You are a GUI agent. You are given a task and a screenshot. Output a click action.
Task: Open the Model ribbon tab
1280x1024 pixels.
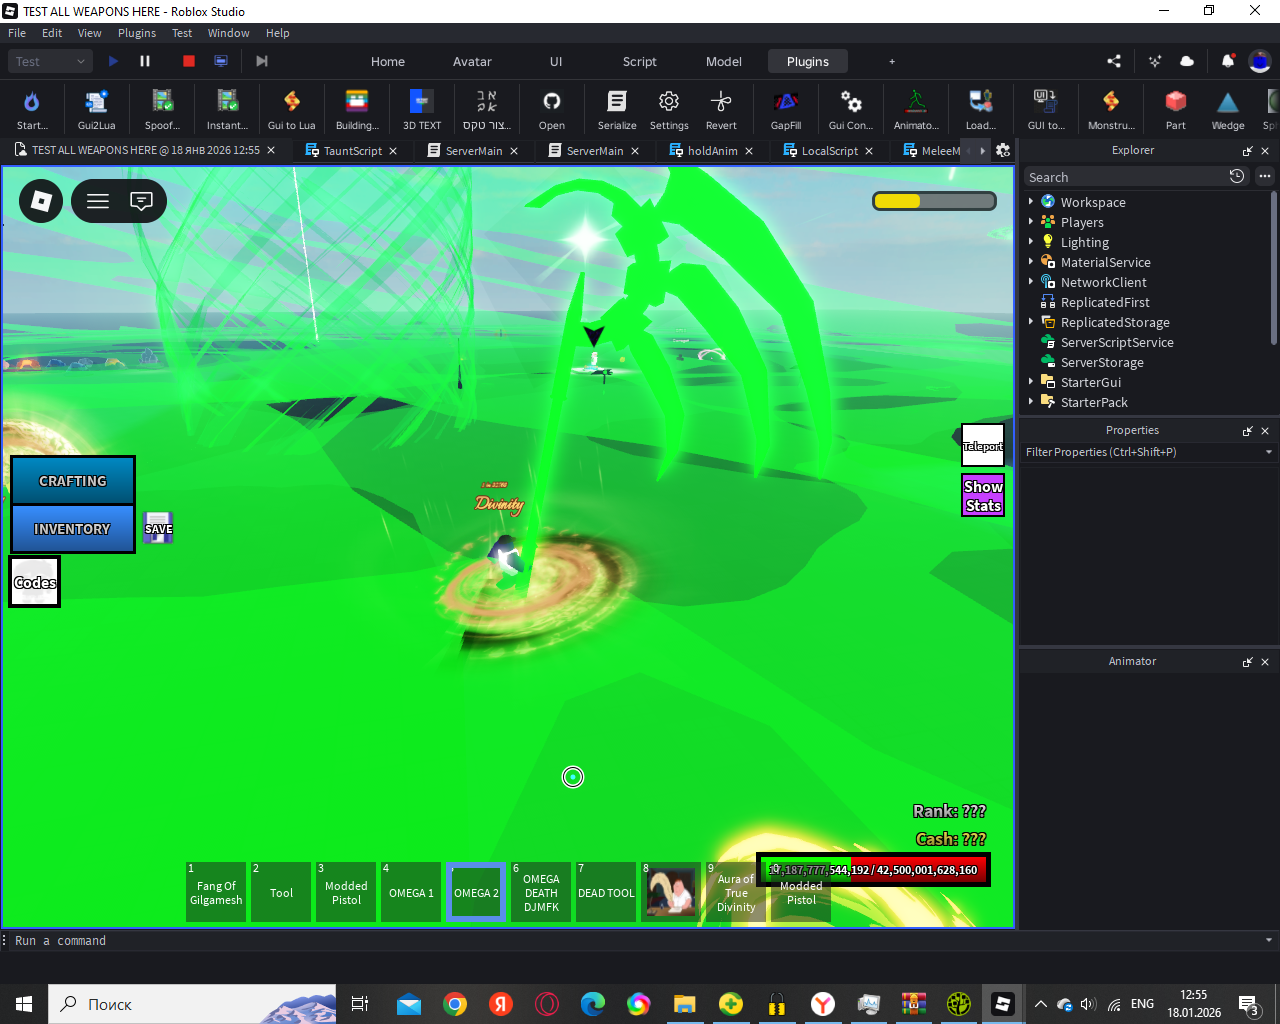click(724, 61)
